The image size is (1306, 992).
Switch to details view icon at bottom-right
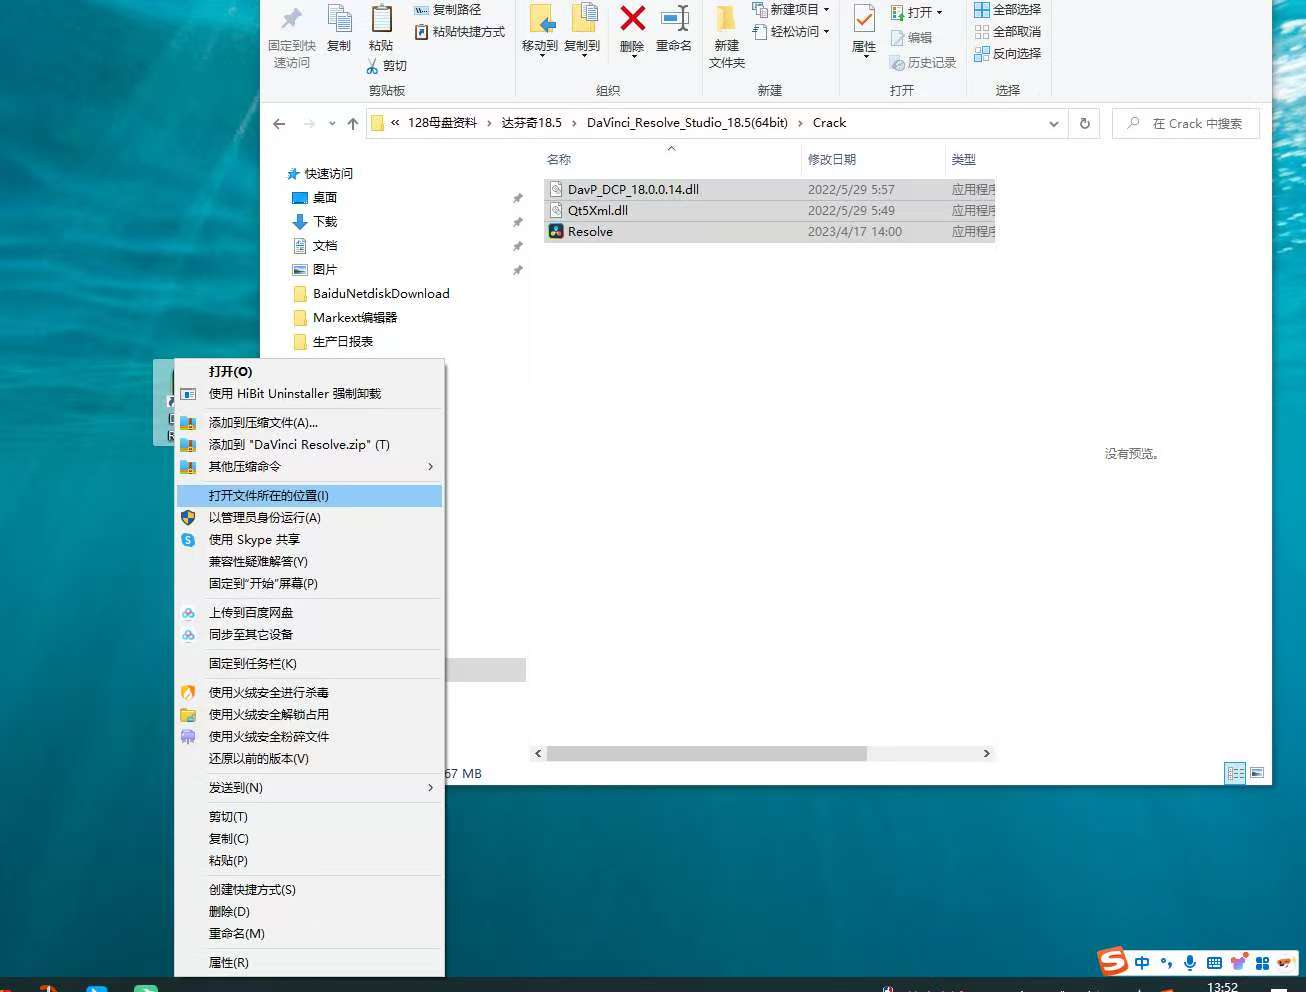coord(1235,773)
